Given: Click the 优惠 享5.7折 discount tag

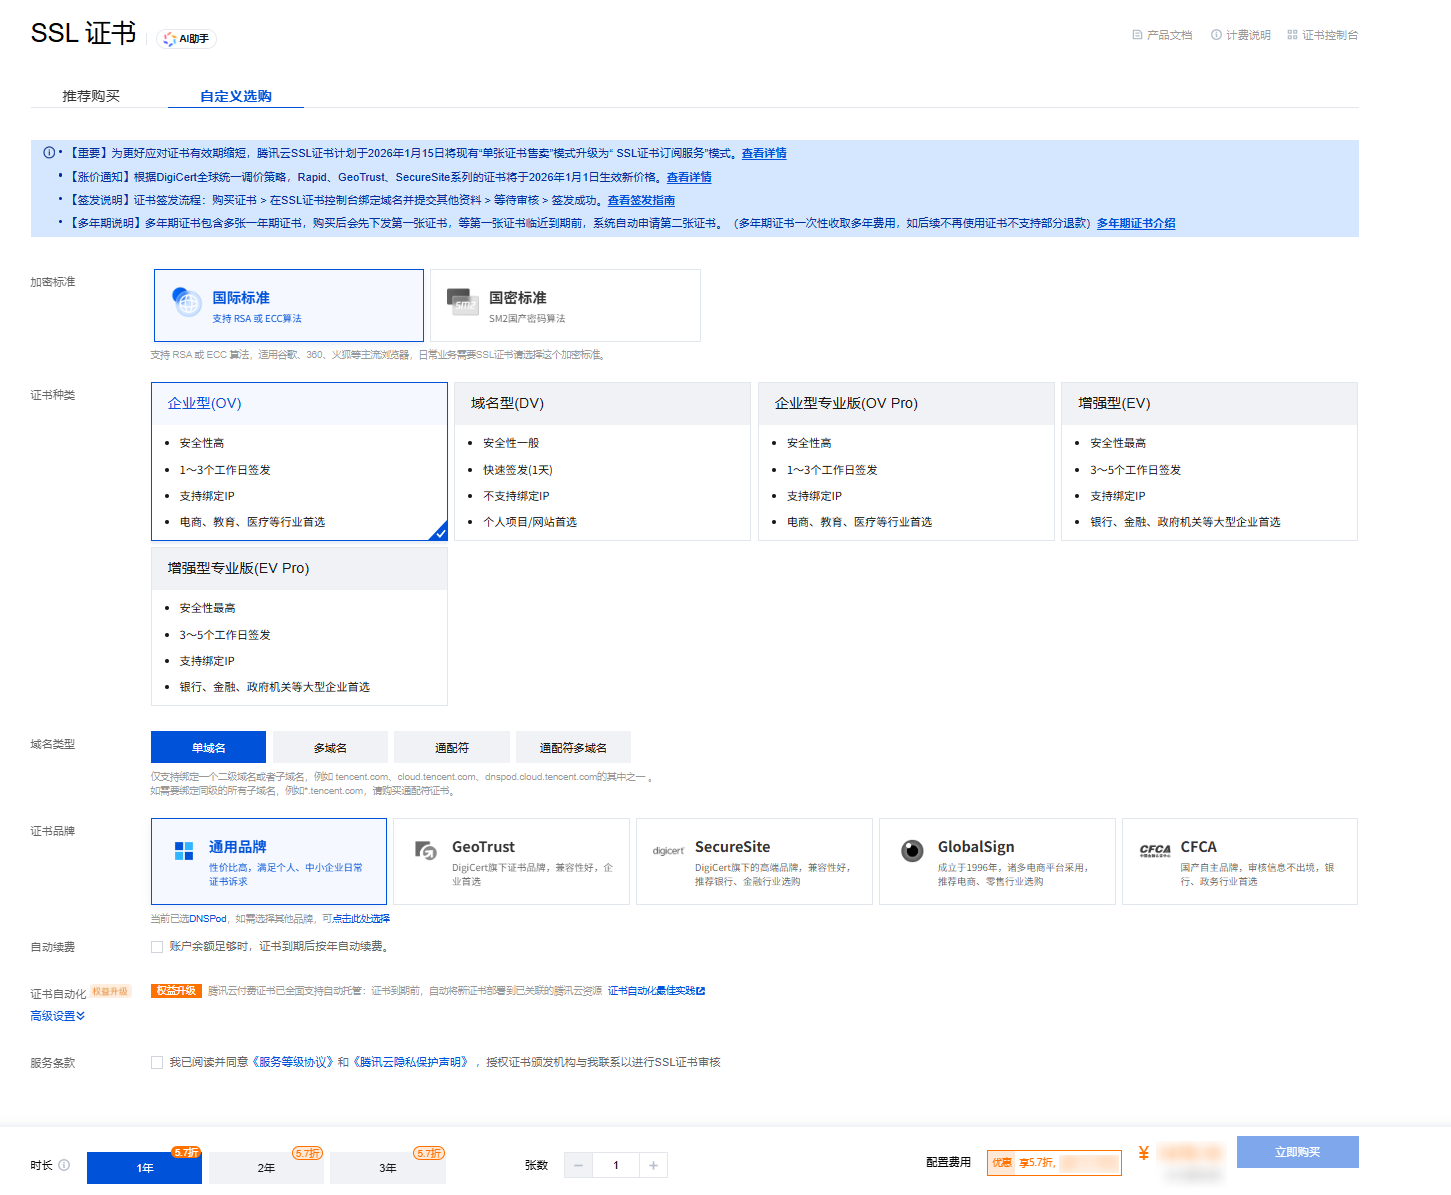Looking at the screenshot, I should (1054, 1163).
